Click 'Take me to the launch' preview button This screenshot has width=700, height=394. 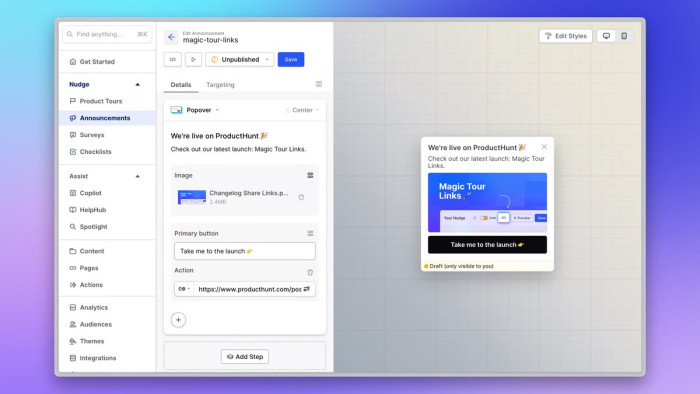click(x=487, y=245)
